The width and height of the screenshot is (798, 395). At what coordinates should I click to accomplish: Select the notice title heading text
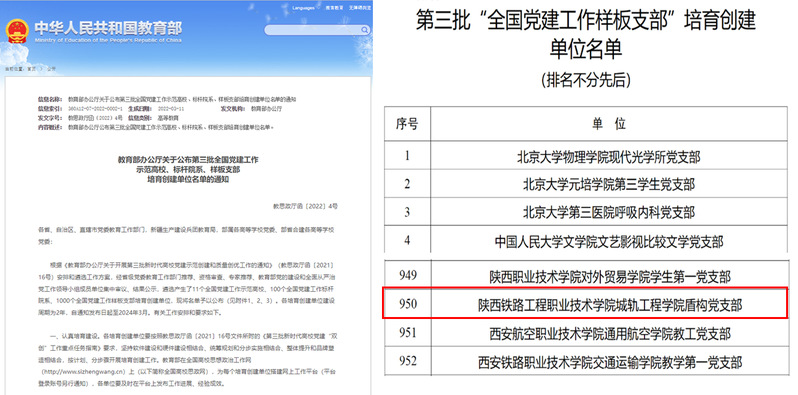[x=188, y=170]
